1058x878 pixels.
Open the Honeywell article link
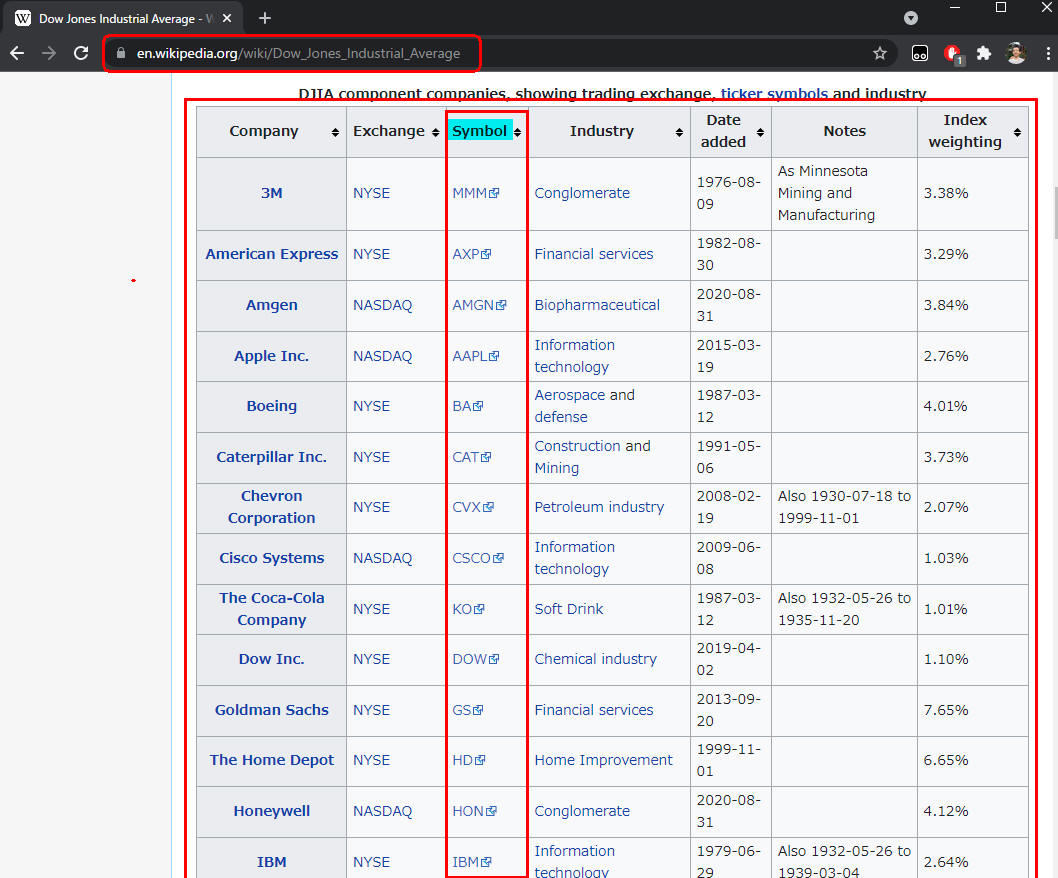point(271,811)
